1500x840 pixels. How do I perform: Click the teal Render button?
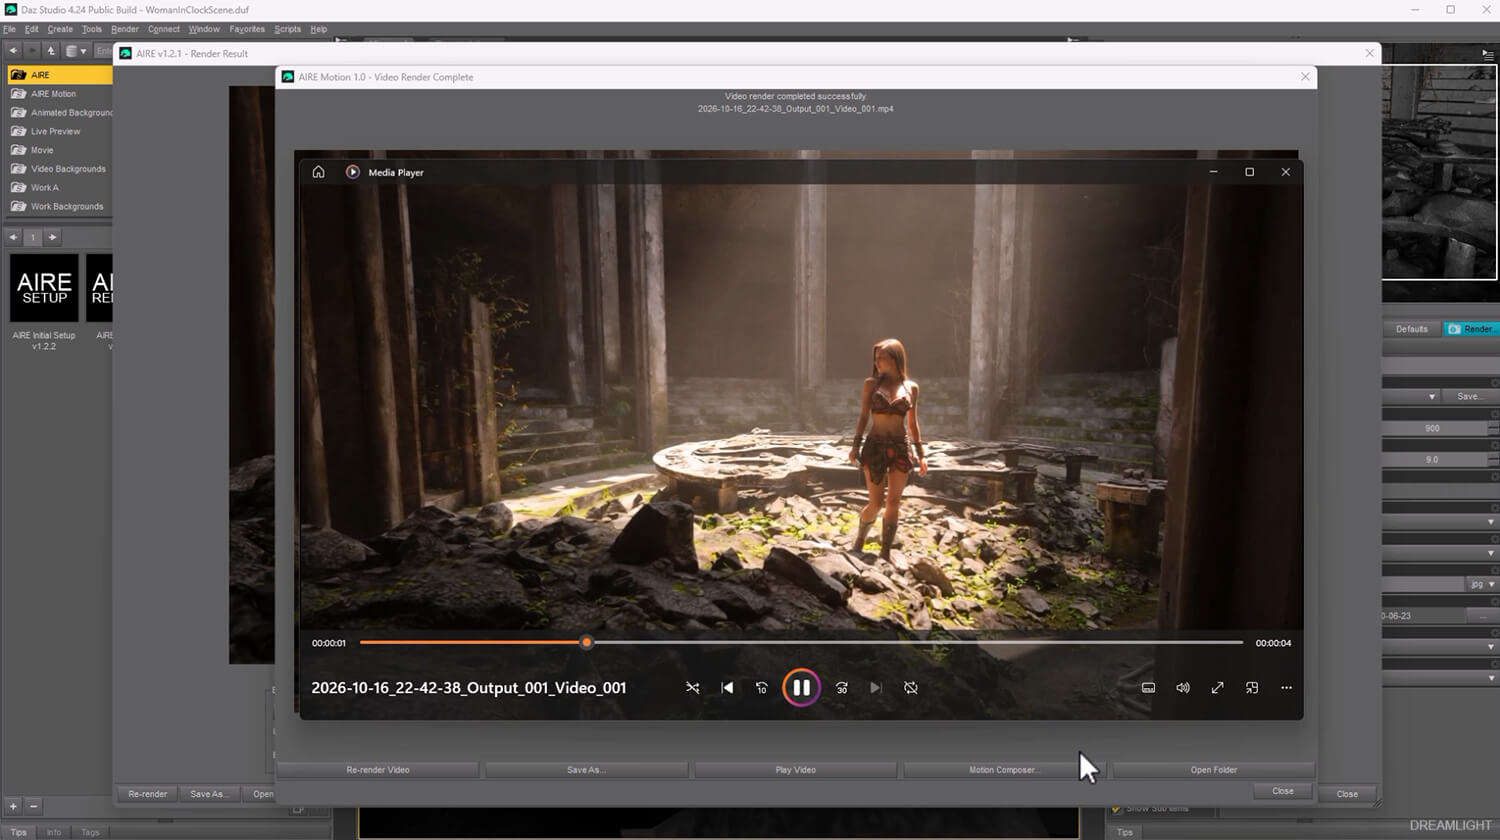pos(1472,329)
